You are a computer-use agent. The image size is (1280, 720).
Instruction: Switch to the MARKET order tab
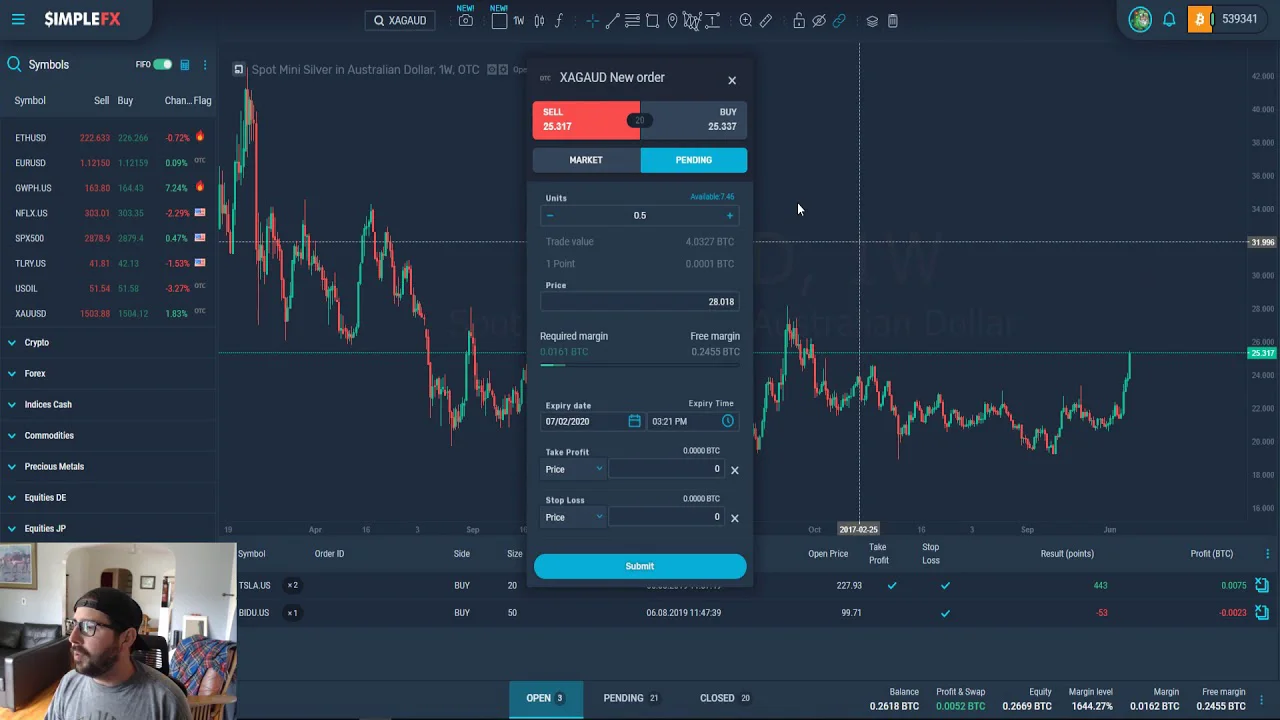click(x=586, y=160)
